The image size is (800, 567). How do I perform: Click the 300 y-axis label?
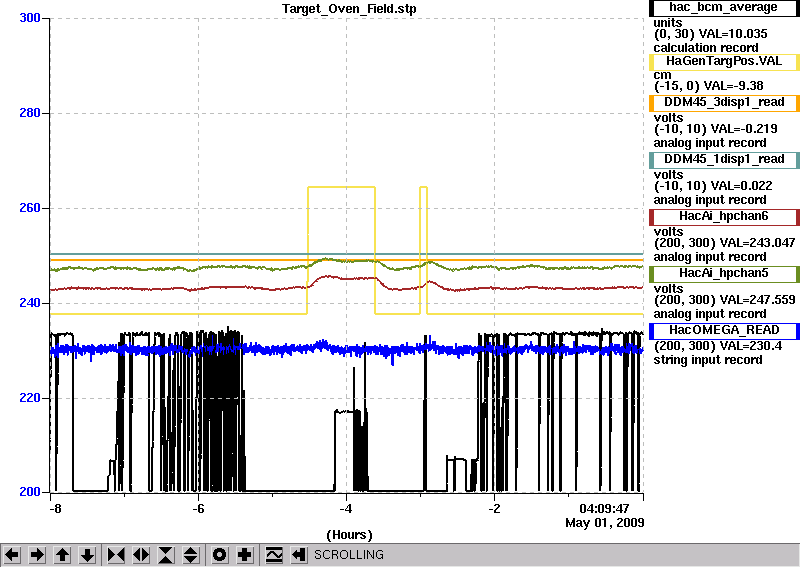pos(30,18)
